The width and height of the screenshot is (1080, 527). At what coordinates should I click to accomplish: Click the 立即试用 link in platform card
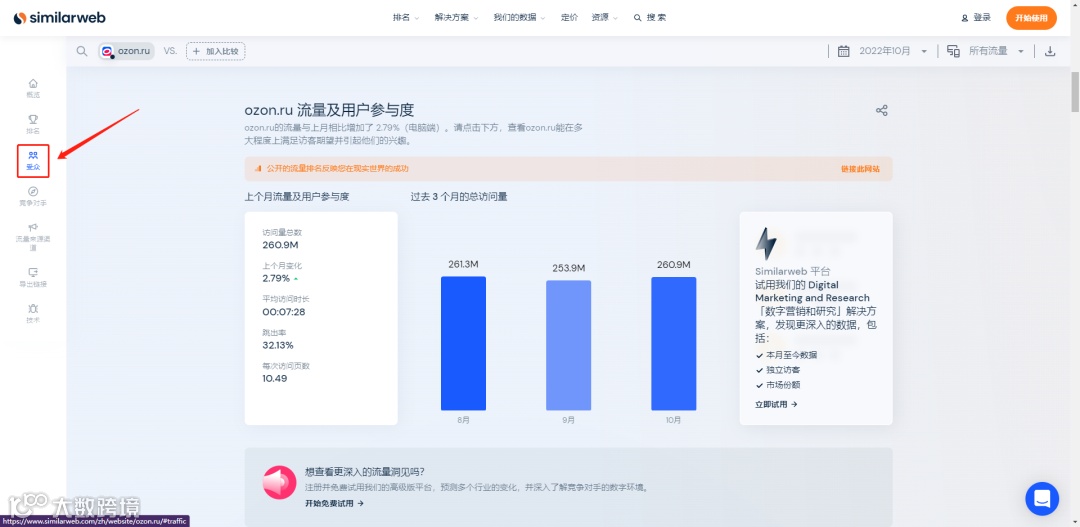(776, 404)
